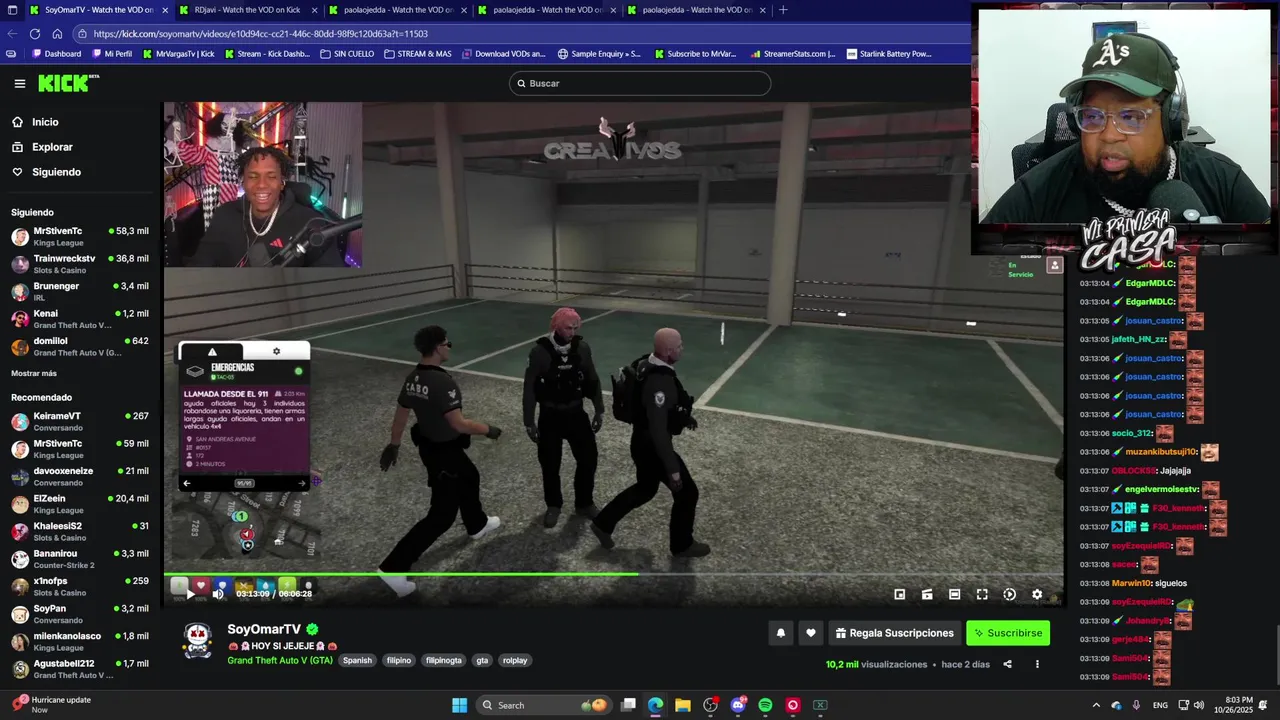This screenshot has height=720, width=1280.
Task: Open Hurricane update weather widget
Action: [x=52, y=704]
